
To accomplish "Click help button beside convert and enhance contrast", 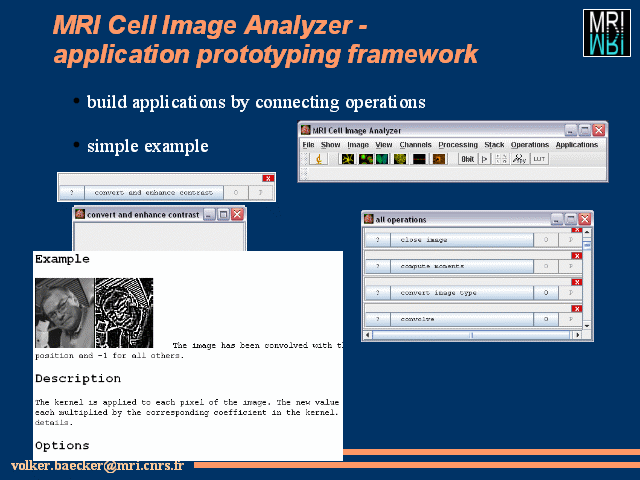I will [71, 192].
